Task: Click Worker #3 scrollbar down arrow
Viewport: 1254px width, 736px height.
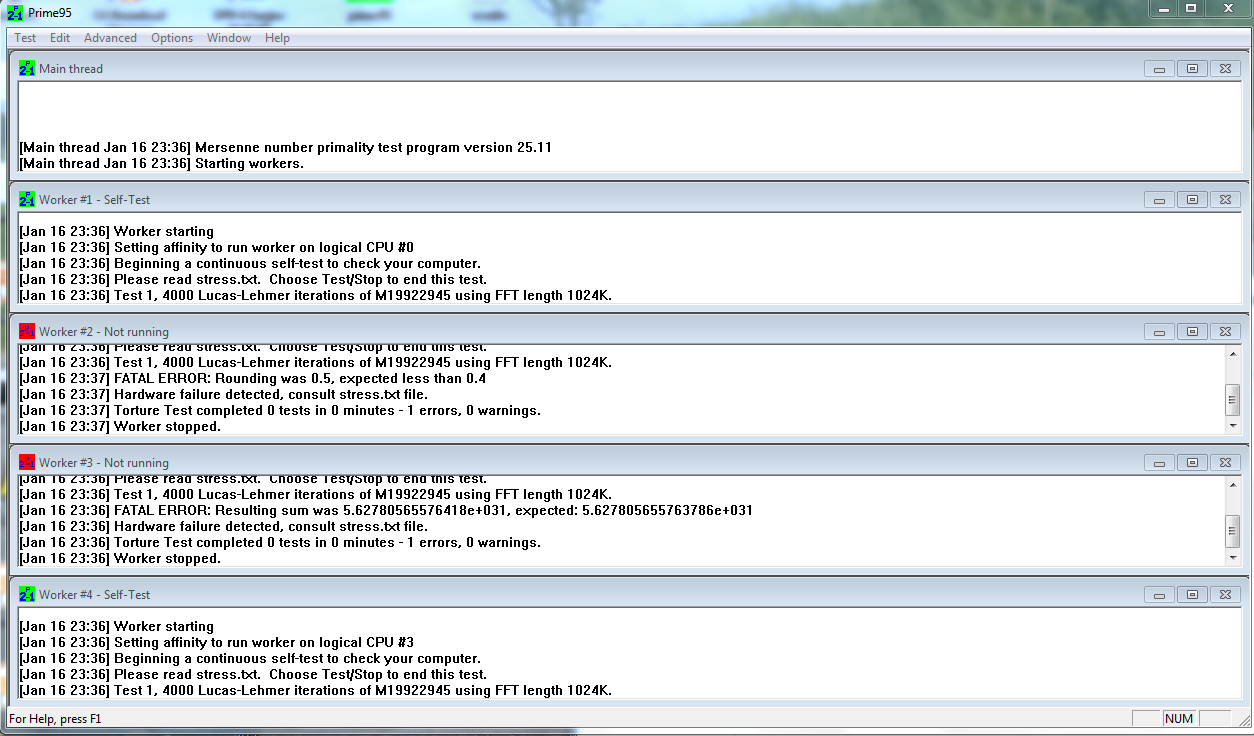Action: tap(1232, 558)
